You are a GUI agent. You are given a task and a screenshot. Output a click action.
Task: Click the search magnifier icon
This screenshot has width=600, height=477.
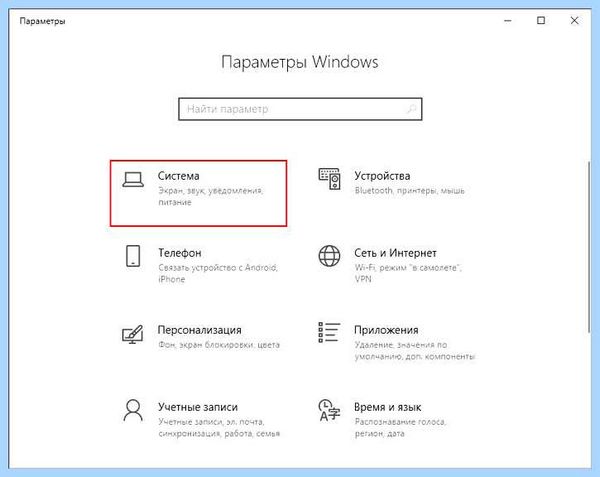click(x=411, y=109)
